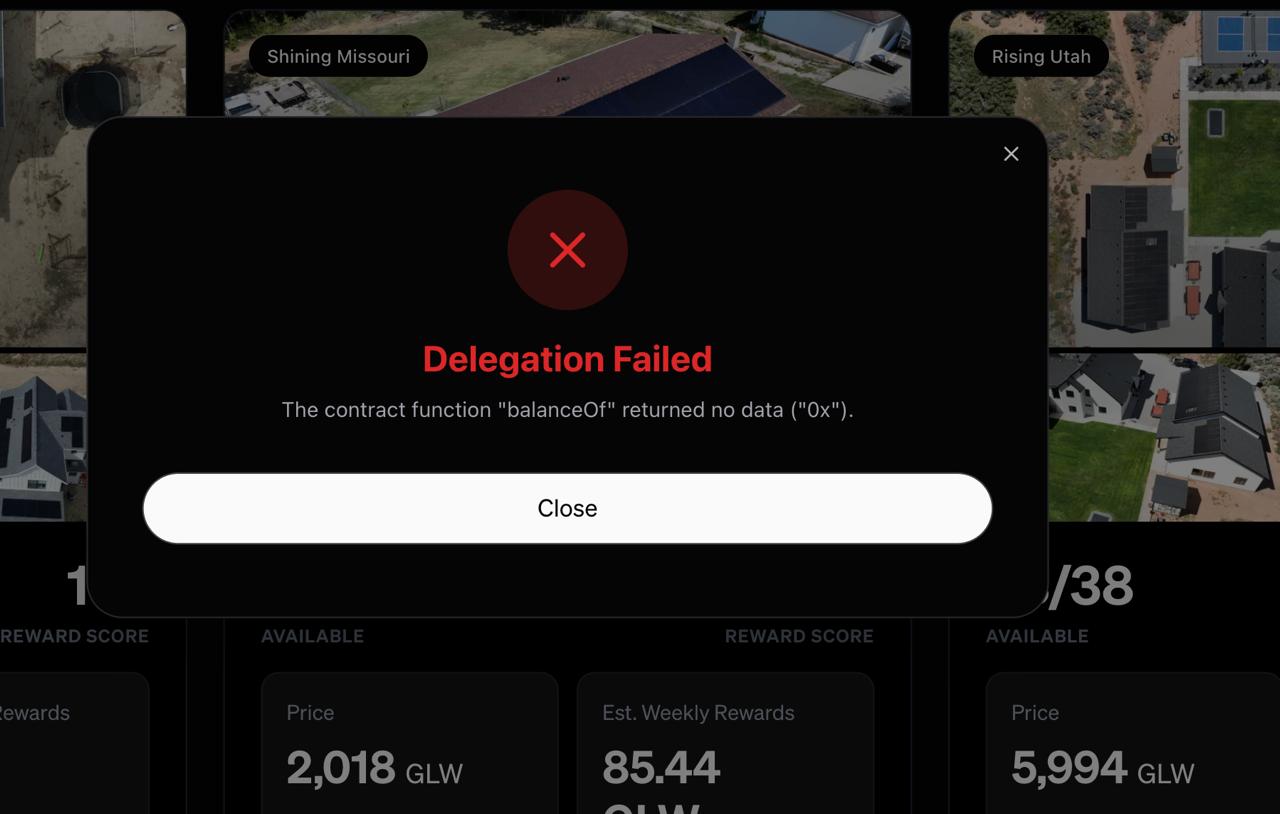The width and height of the screenshot is (1280, 814).
Task: Select the Delegation Failed heading
Action: 567,359
